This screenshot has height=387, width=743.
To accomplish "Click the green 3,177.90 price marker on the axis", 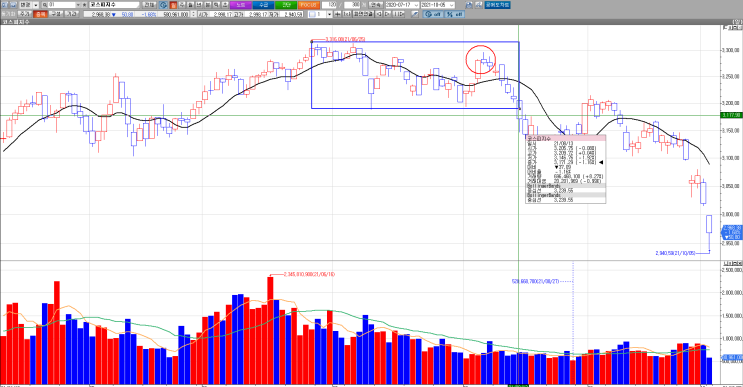I will (x=731, y=115).
